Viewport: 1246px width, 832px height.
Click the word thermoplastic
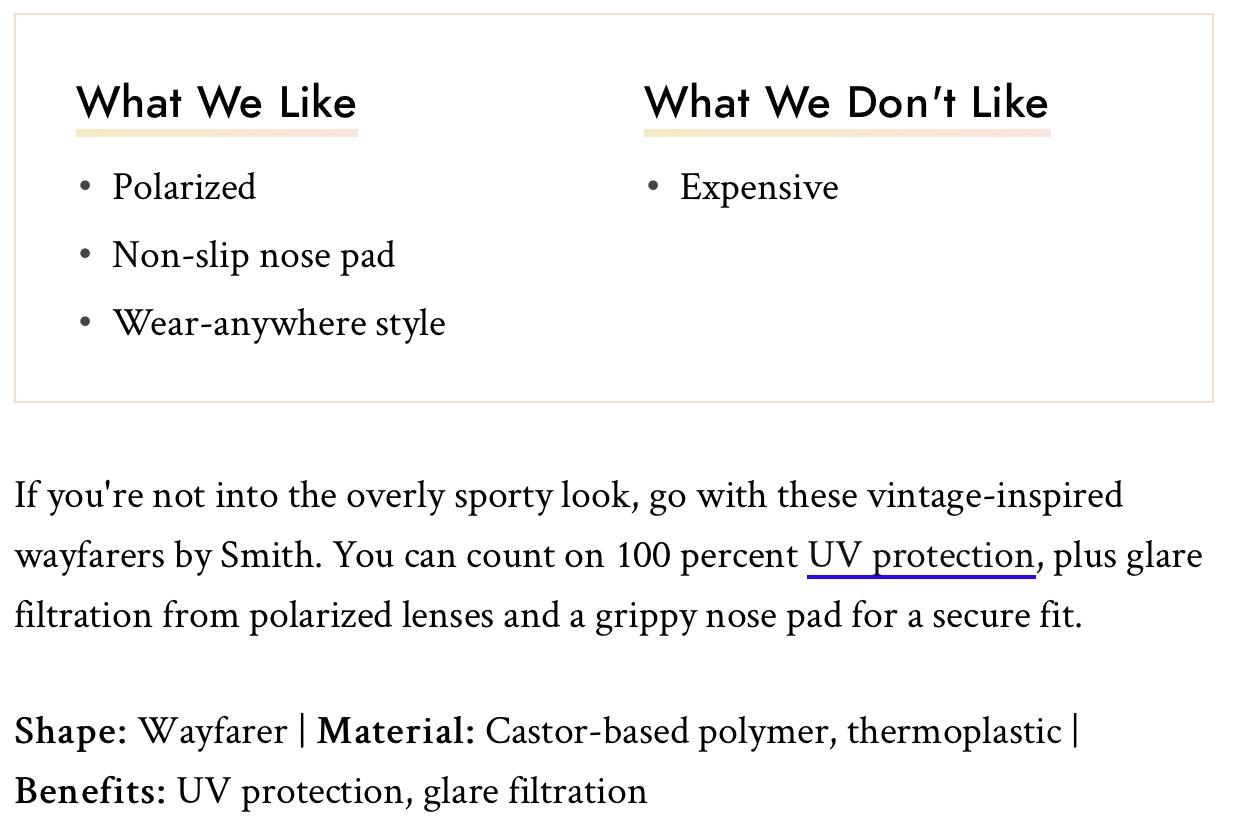pos(954,732)
